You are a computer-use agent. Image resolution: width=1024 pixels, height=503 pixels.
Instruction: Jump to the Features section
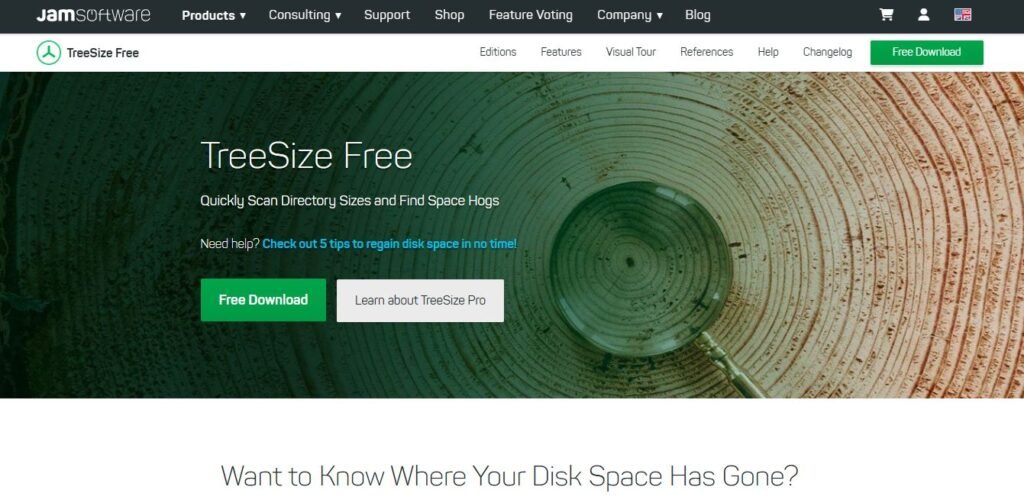point(561,52)
